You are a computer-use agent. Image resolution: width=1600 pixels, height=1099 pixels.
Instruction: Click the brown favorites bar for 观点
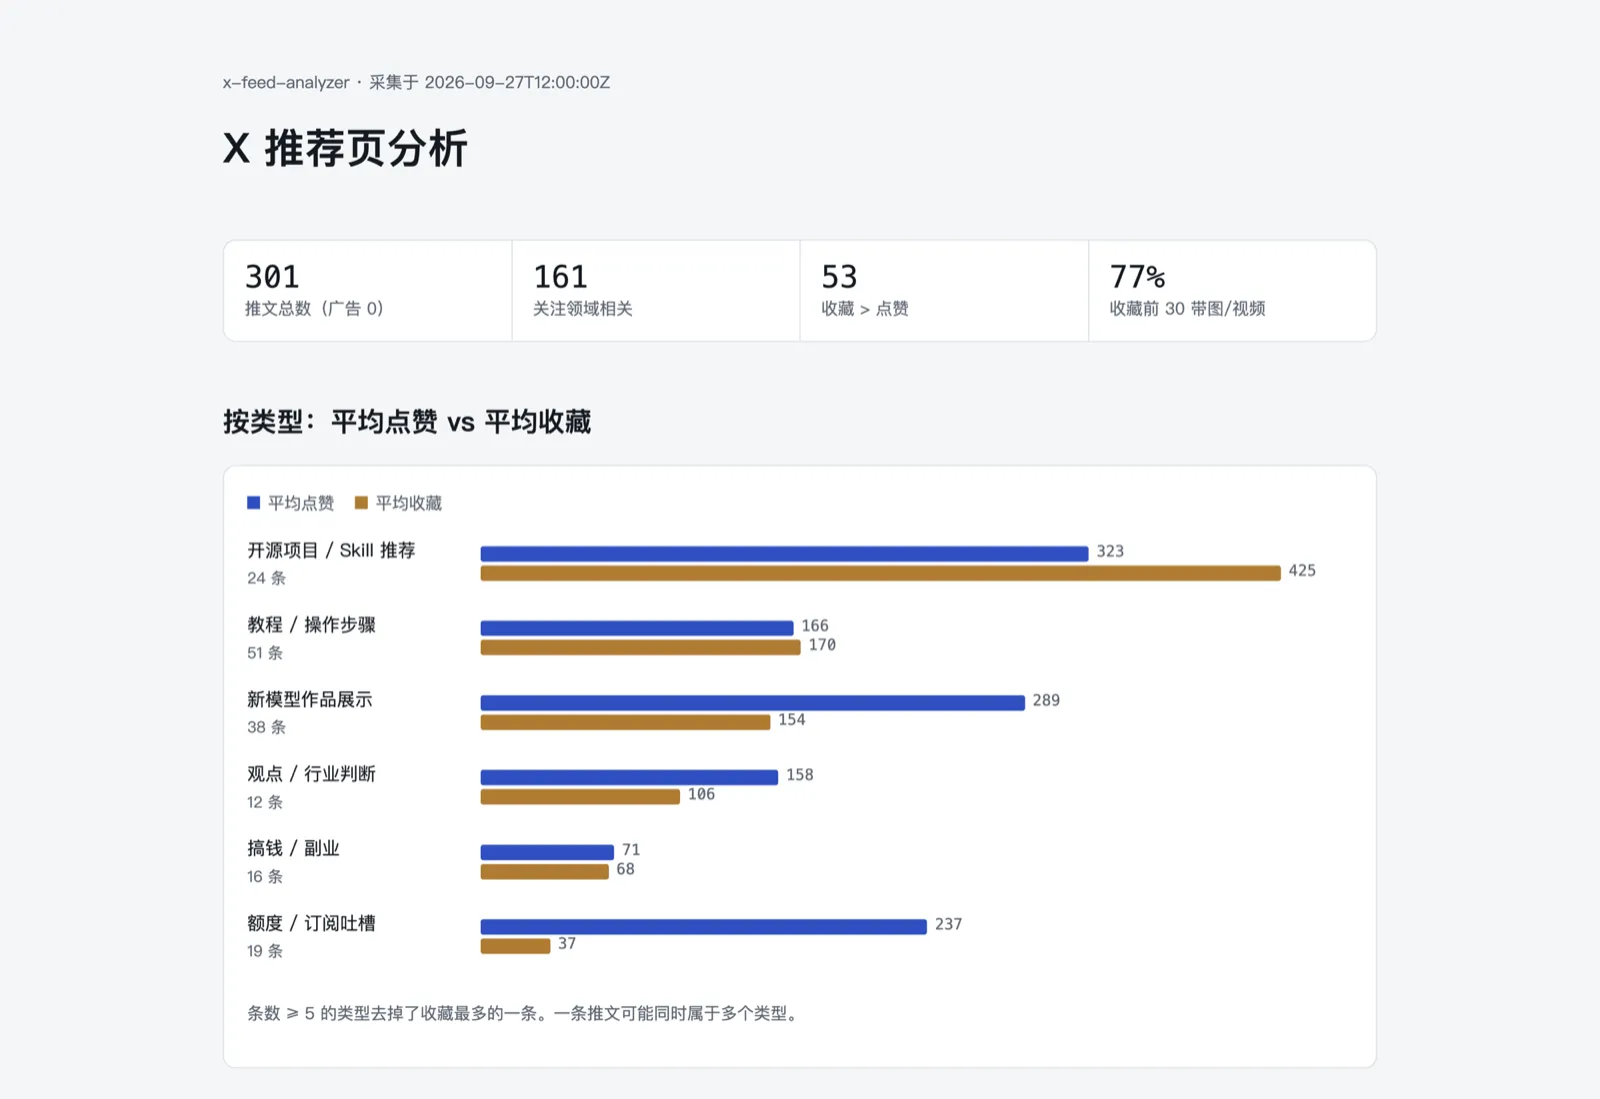pyautogui.click(x=580, y=797)
